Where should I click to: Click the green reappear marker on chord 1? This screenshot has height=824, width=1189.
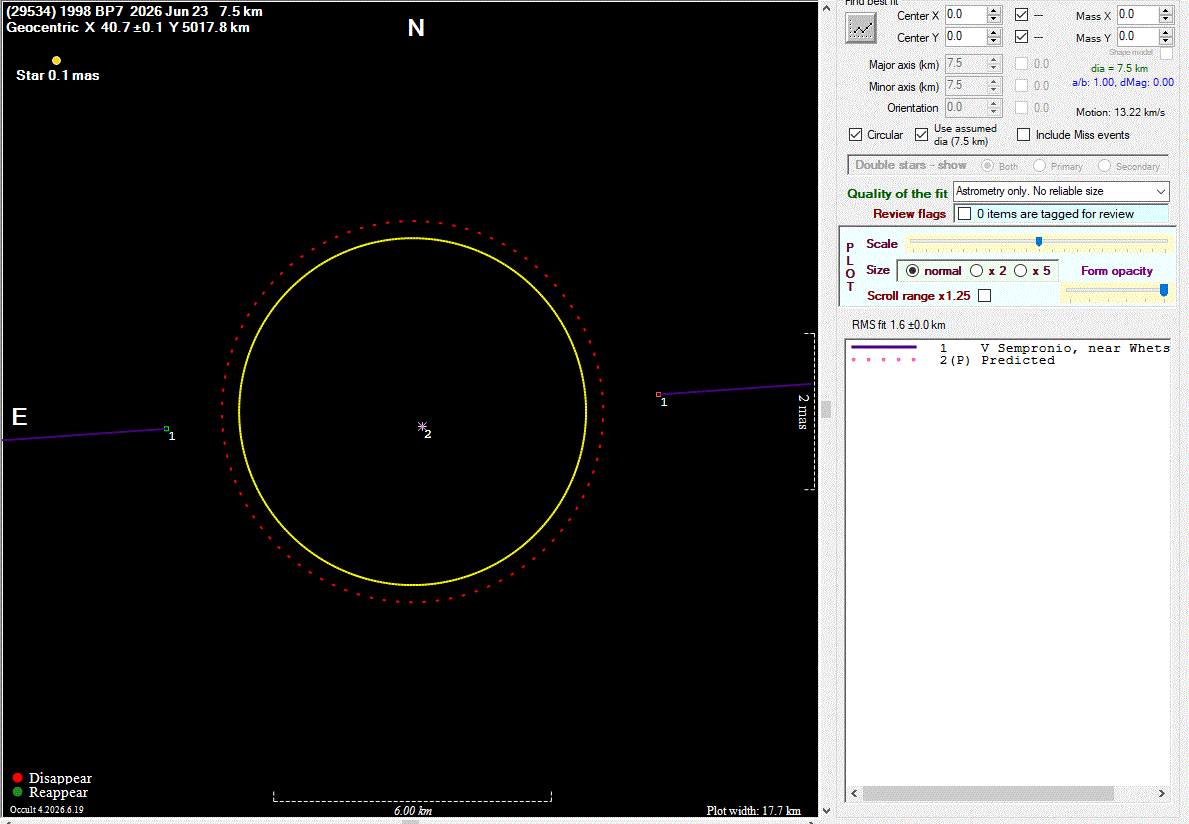pos(167,429)
